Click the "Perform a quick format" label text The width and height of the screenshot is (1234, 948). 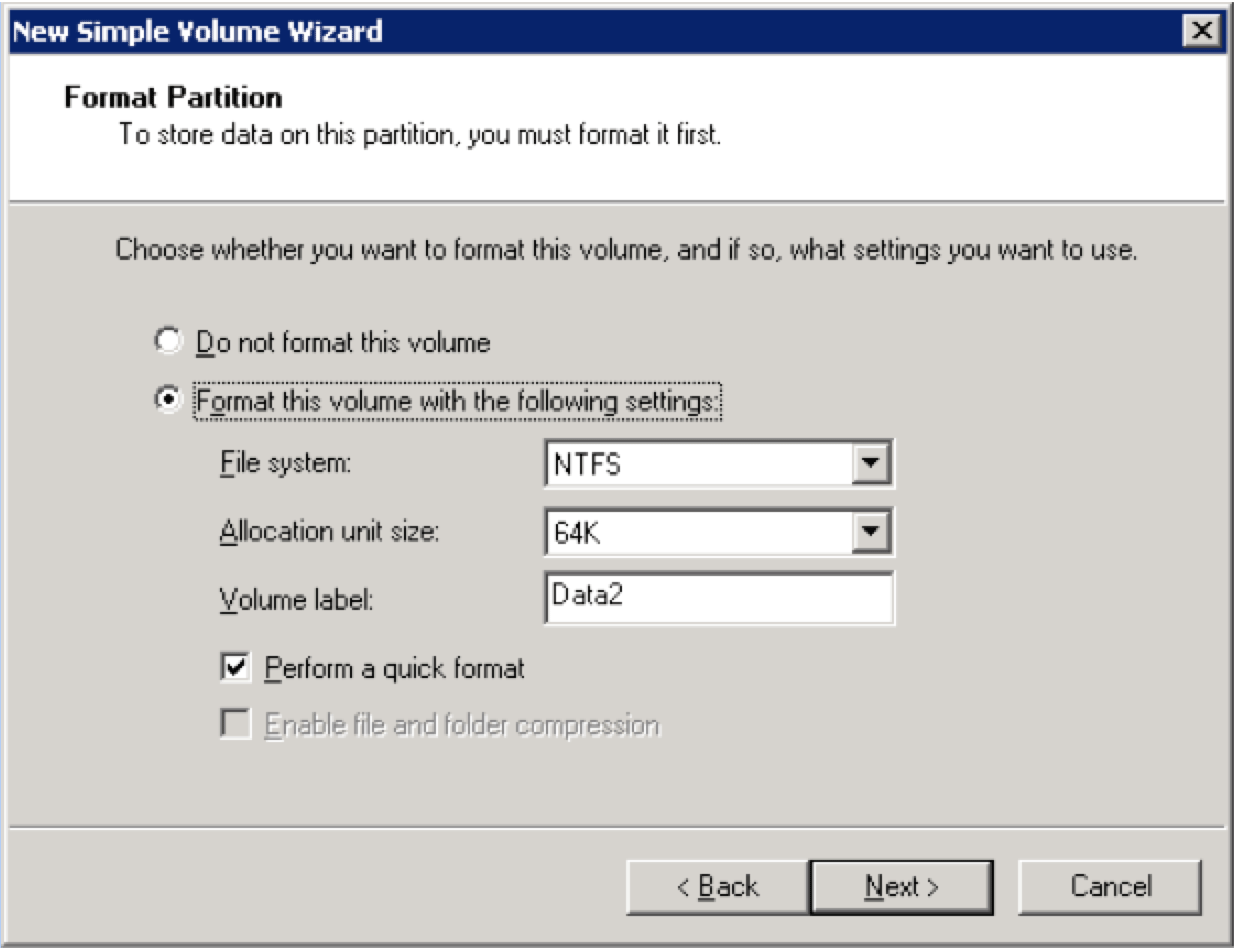[394, 668]
